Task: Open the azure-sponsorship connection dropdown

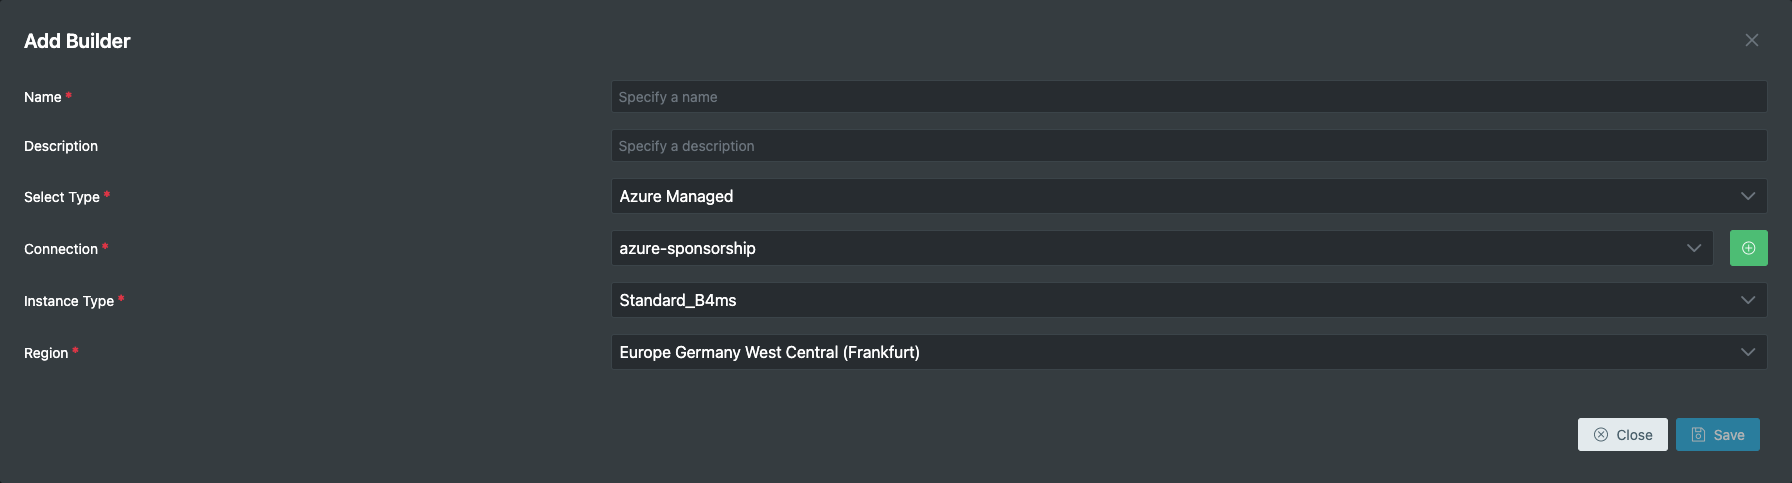Action: [x=1162, y=248]
